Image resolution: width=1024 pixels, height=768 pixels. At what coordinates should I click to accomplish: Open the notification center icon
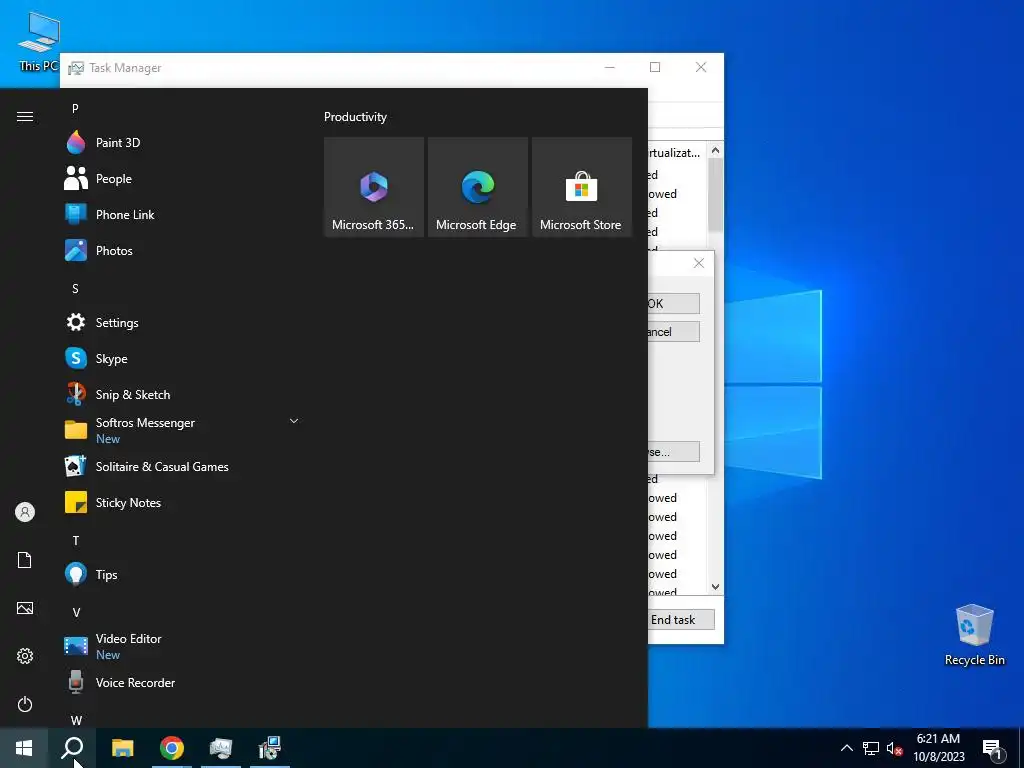[992, 748]
